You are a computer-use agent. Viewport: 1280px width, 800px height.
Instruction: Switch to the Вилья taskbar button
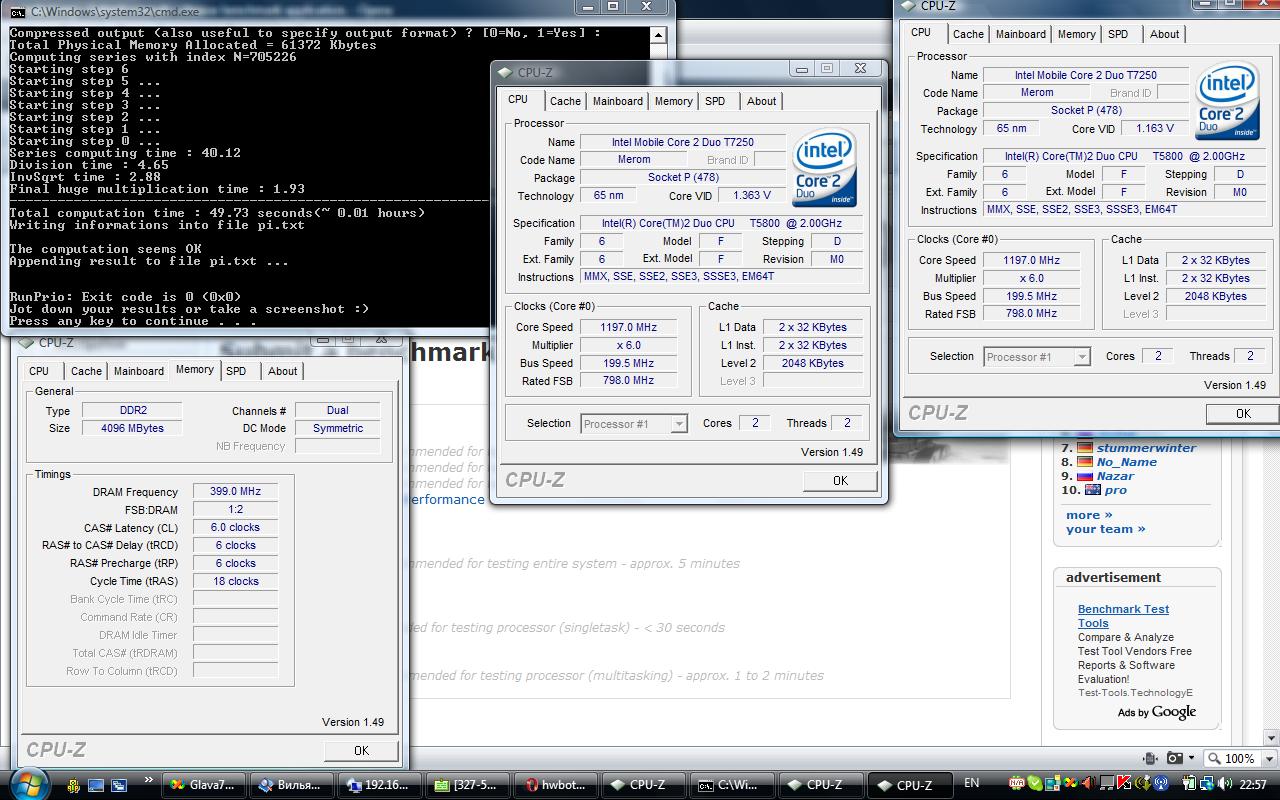point(291,785)
